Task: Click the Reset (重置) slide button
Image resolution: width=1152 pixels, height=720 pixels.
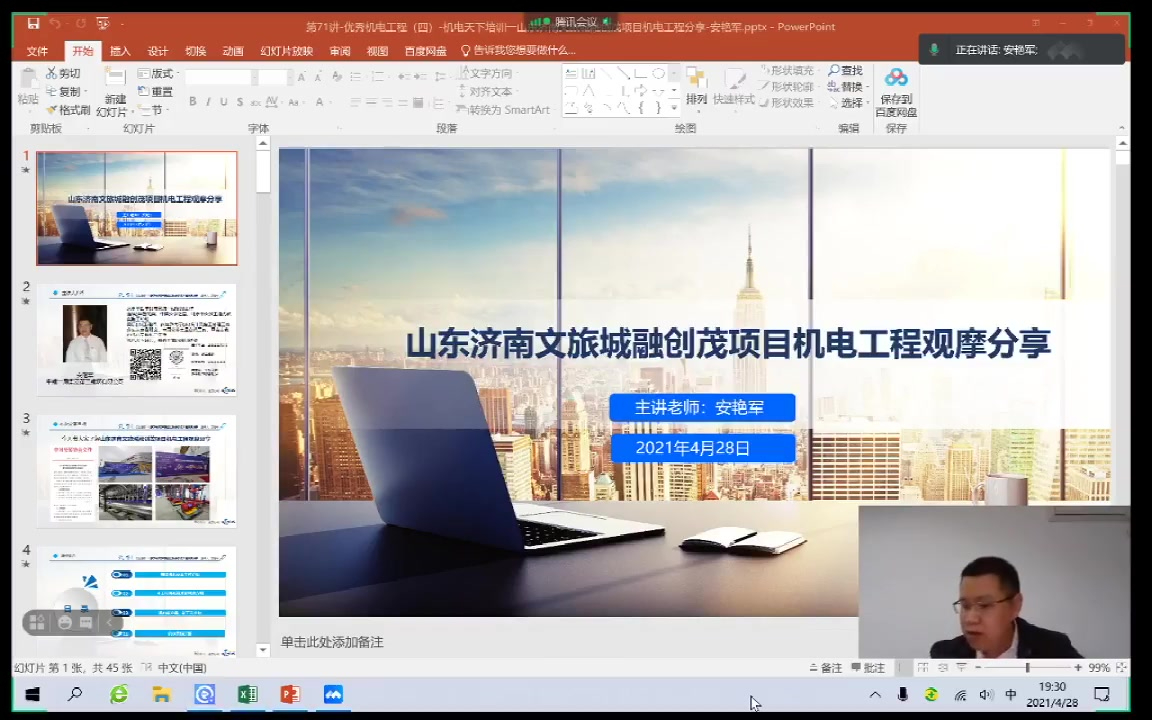Action: coord(156,92)
